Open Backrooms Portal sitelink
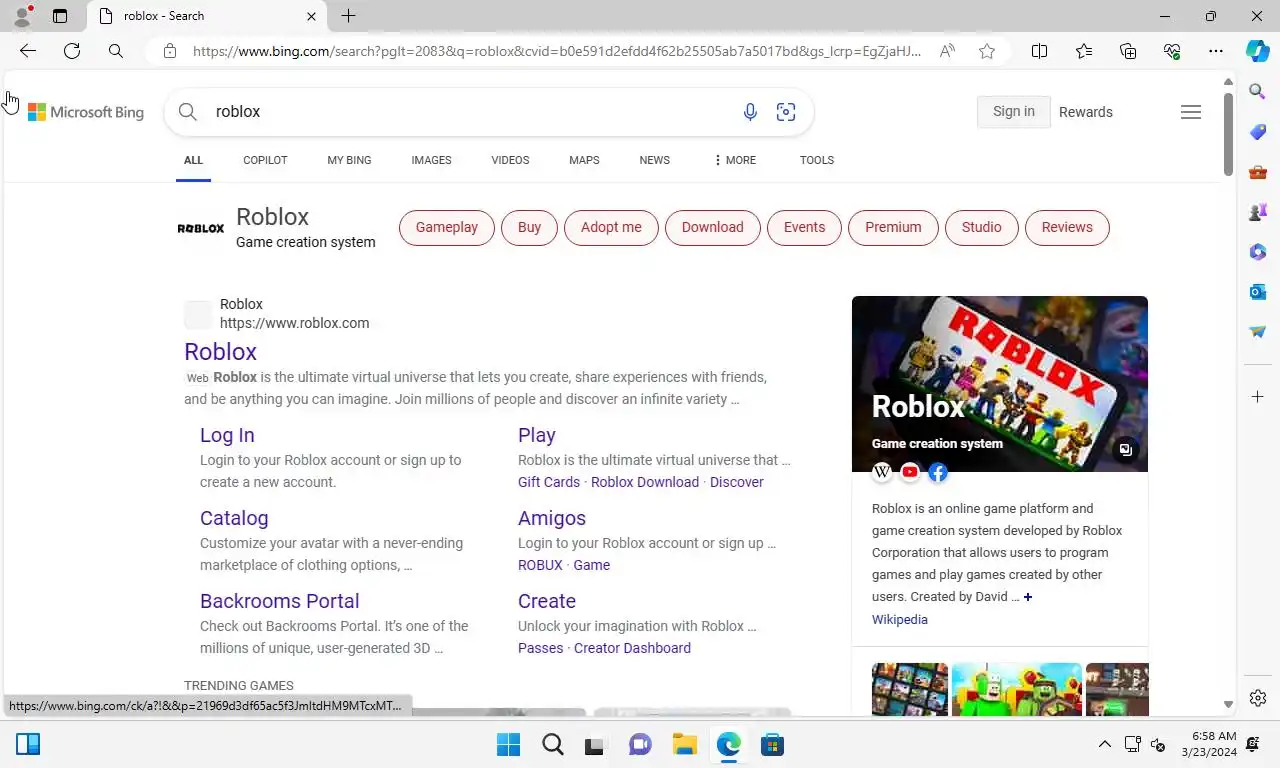The height and width of the screenshot is (768, 1280). point(279,601)
